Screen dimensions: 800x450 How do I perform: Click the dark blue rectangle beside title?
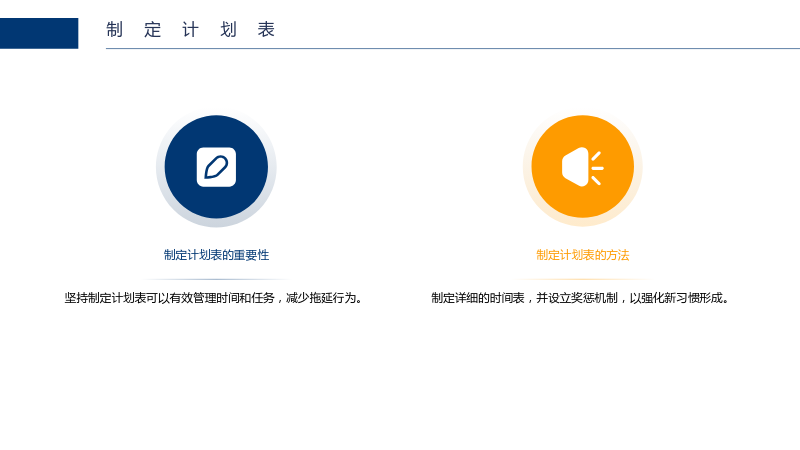39,33
